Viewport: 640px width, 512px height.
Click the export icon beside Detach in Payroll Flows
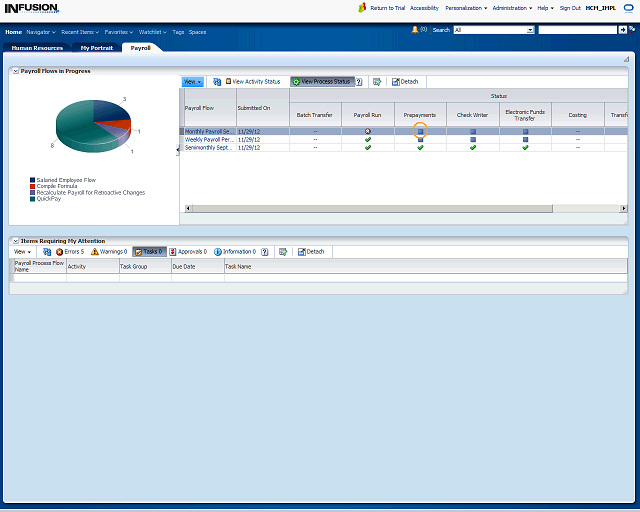tap(376, 81)
